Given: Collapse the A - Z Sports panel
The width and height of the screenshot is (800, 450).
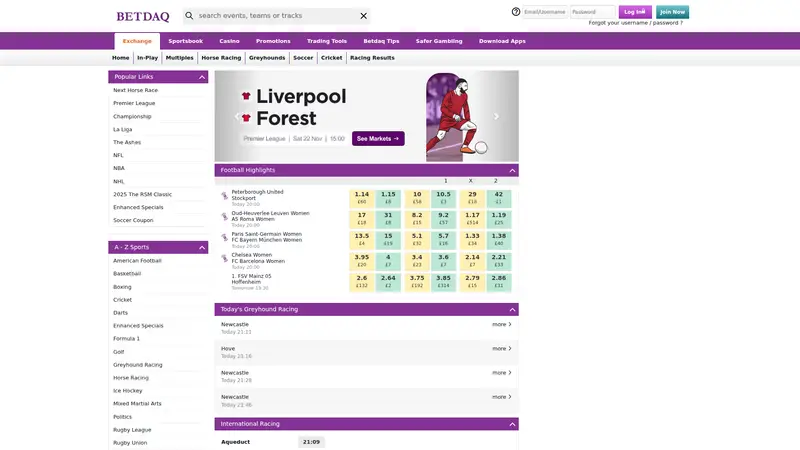Looking at the screenshot, I should (202, 247).
